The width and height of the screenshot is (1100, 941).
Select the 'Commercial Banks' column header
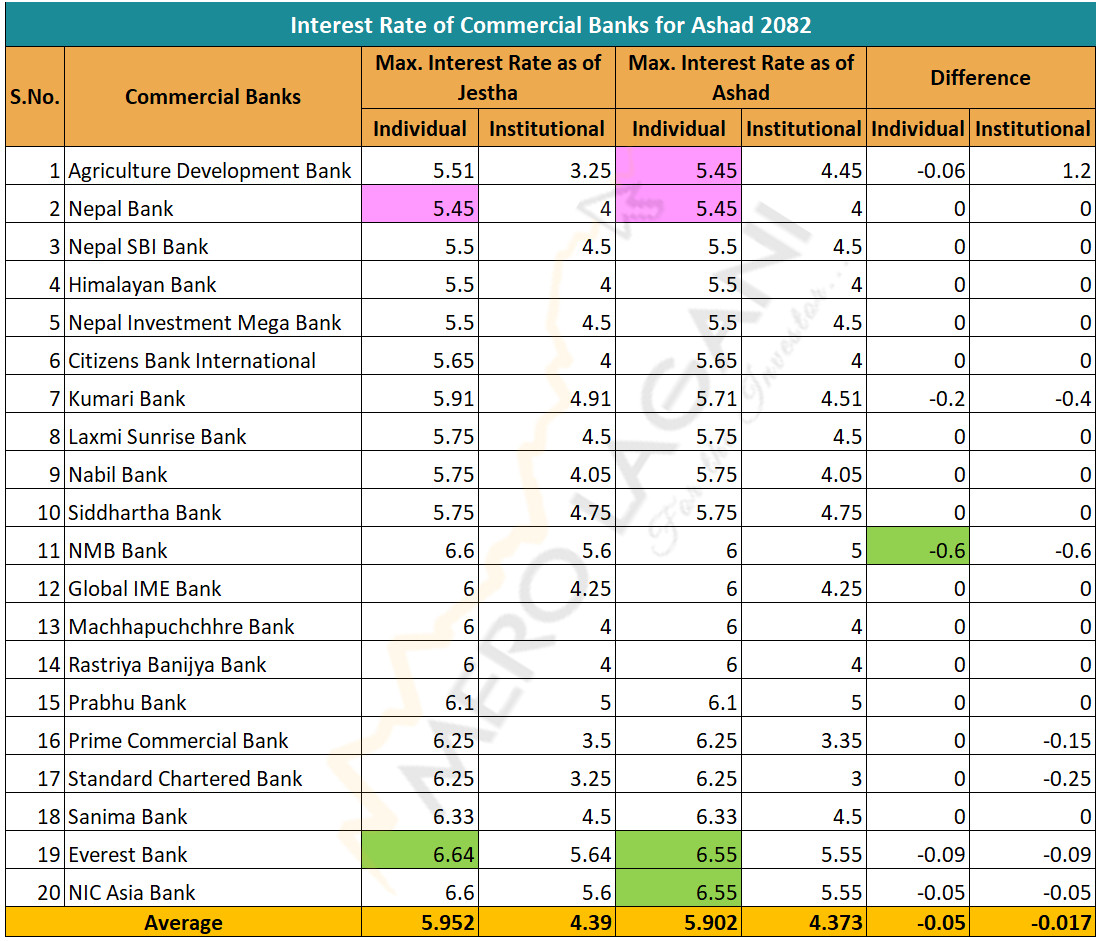pyautogui.click(x=213, y=97)
